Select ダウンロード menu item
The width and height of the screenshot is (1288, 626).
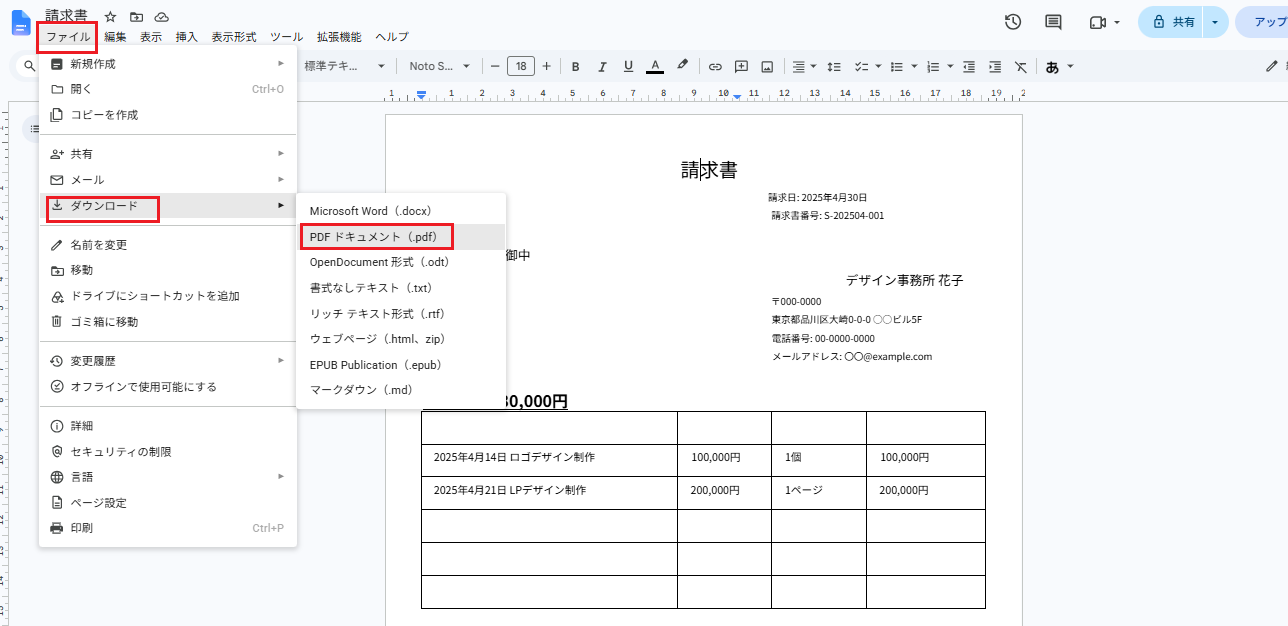point(168,206)
